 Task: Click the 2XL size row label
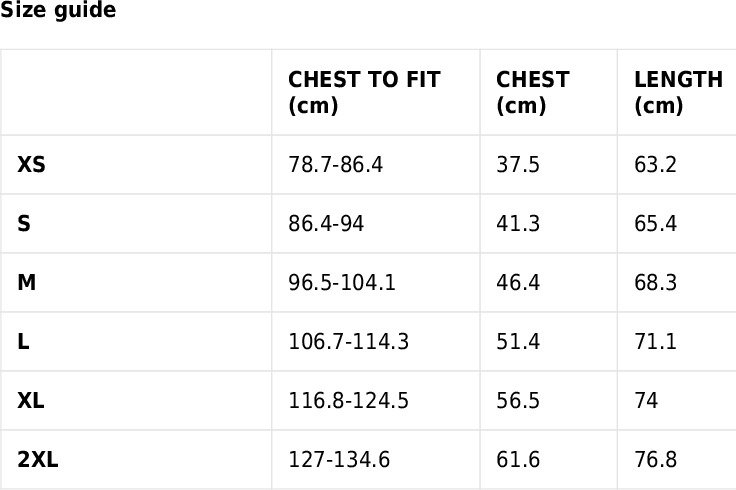coord(38,459)
